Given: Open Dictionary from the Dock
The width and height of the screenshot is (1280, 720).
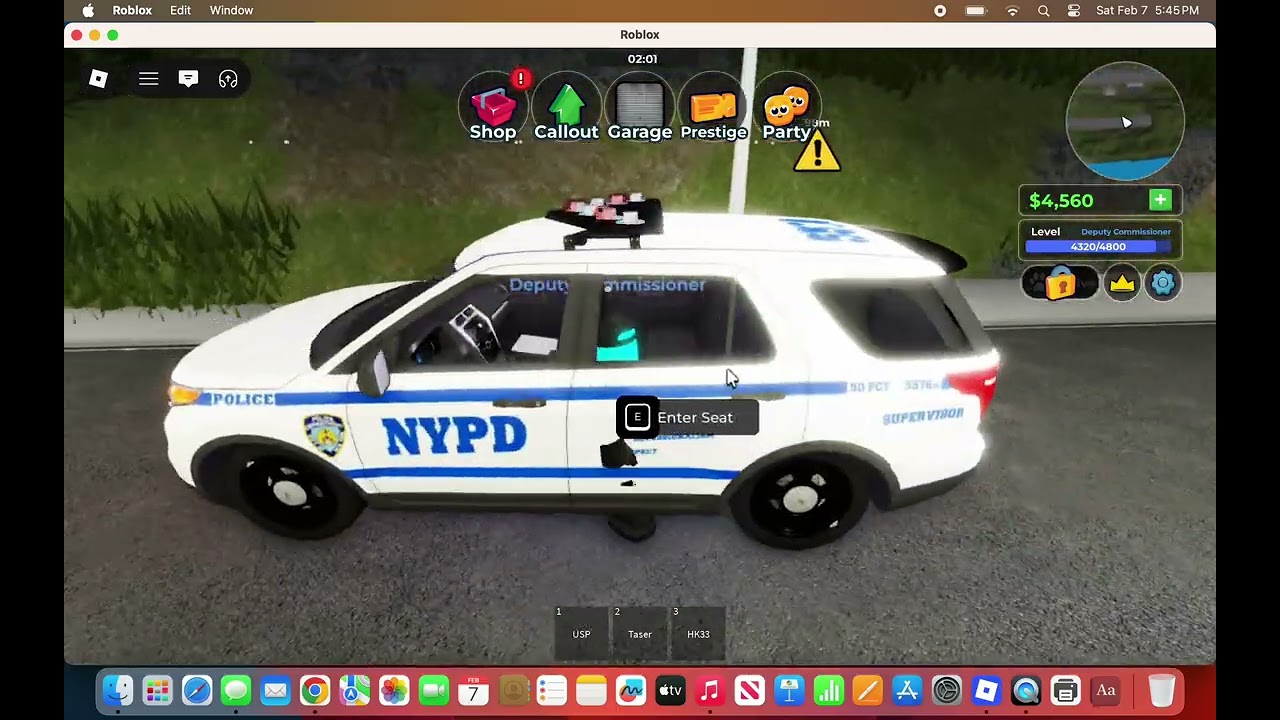Looking at the screenshot, I should click(x=1105, y=690).
